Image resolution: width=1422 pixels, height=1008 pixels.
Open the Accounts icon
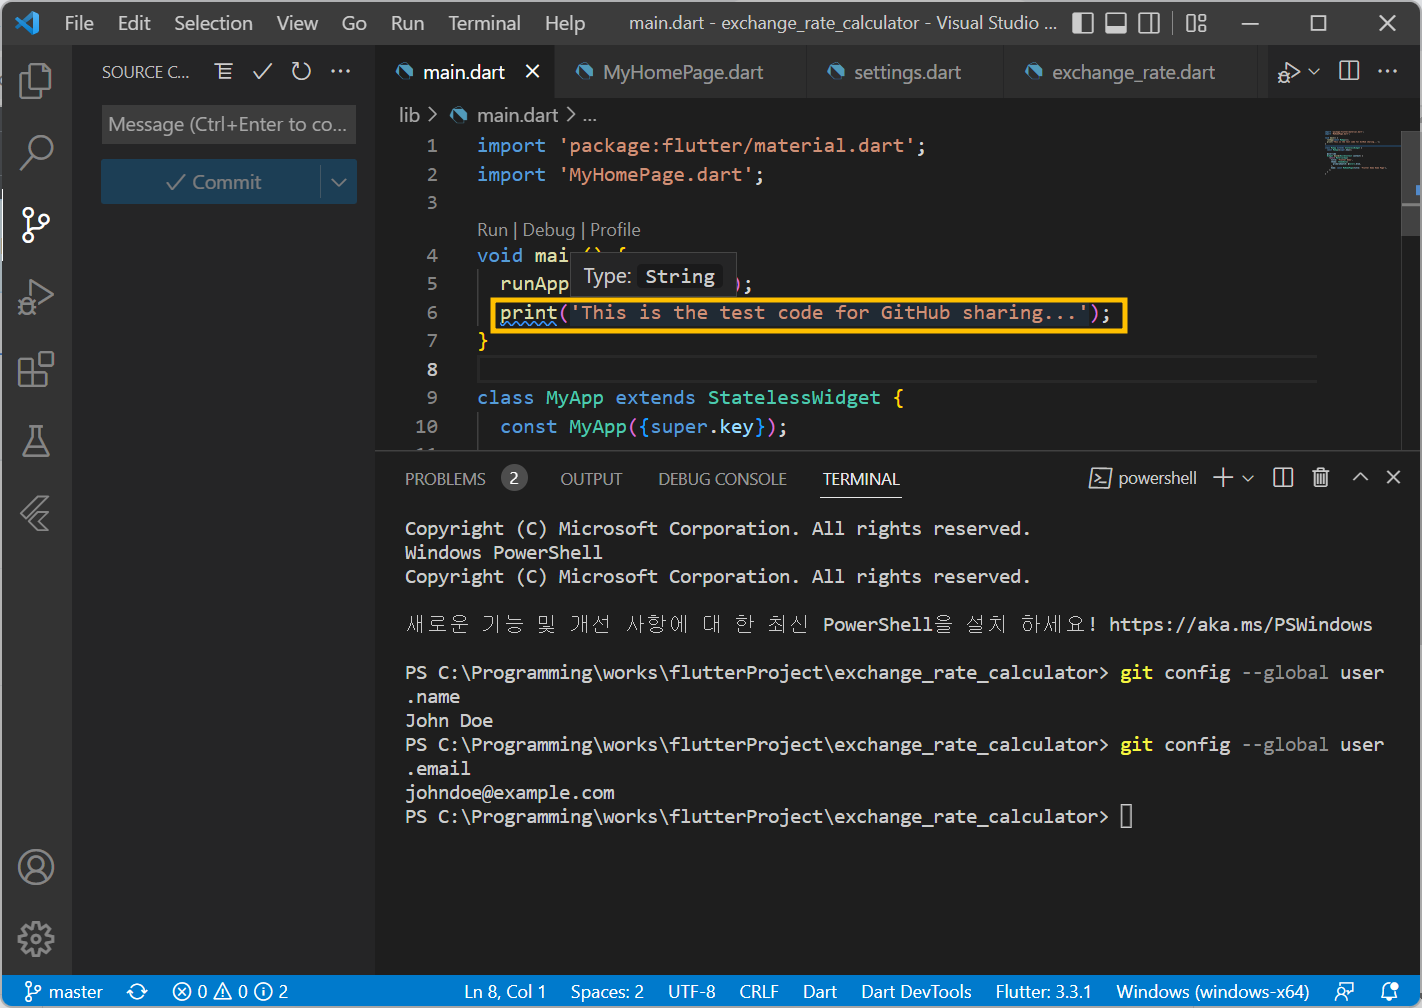[x=36, y=867]
